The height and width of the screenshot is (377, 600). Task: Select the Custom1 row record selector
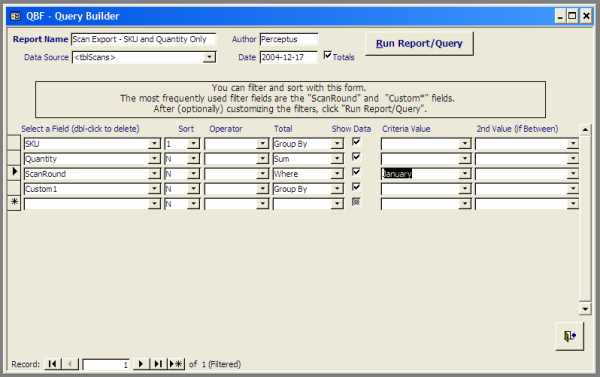(x=14, y=188)
